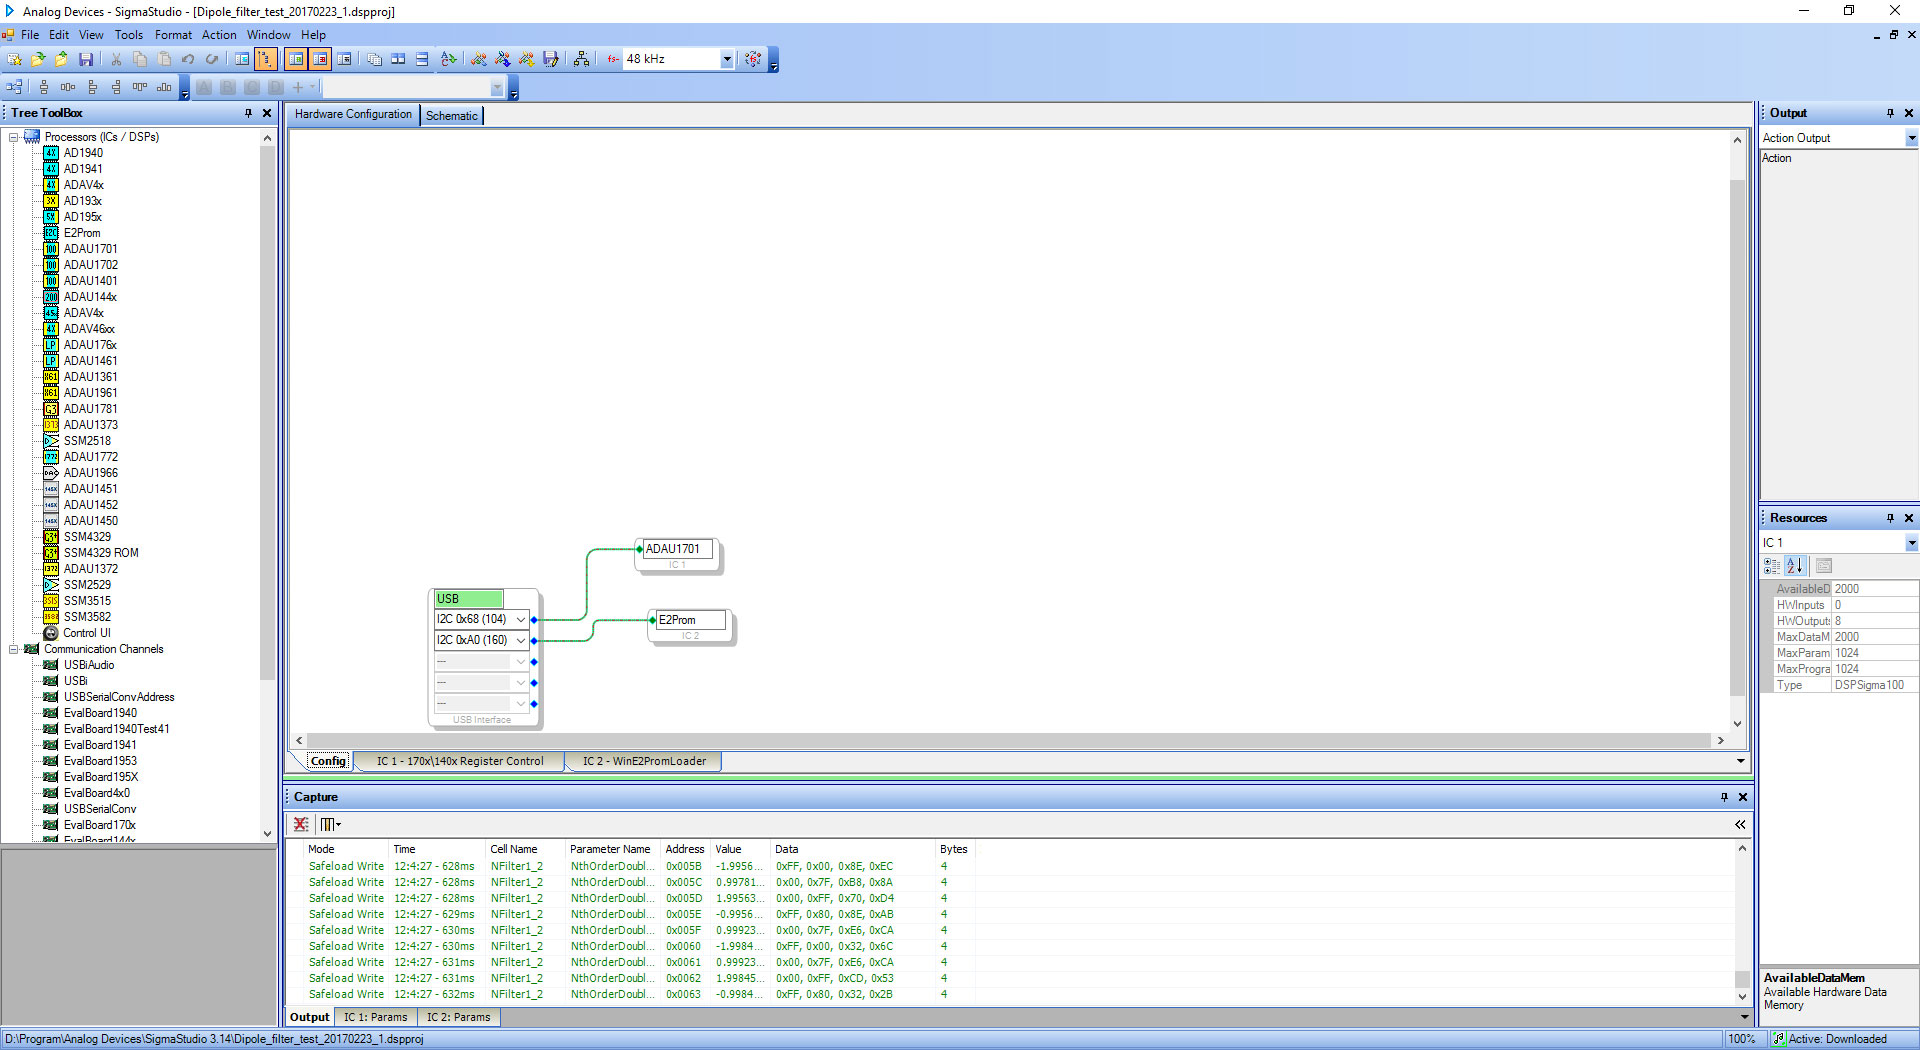Click the Tree ToolBox scroll down arrow
The image size is (1920, 1050).
click(267, 833)
